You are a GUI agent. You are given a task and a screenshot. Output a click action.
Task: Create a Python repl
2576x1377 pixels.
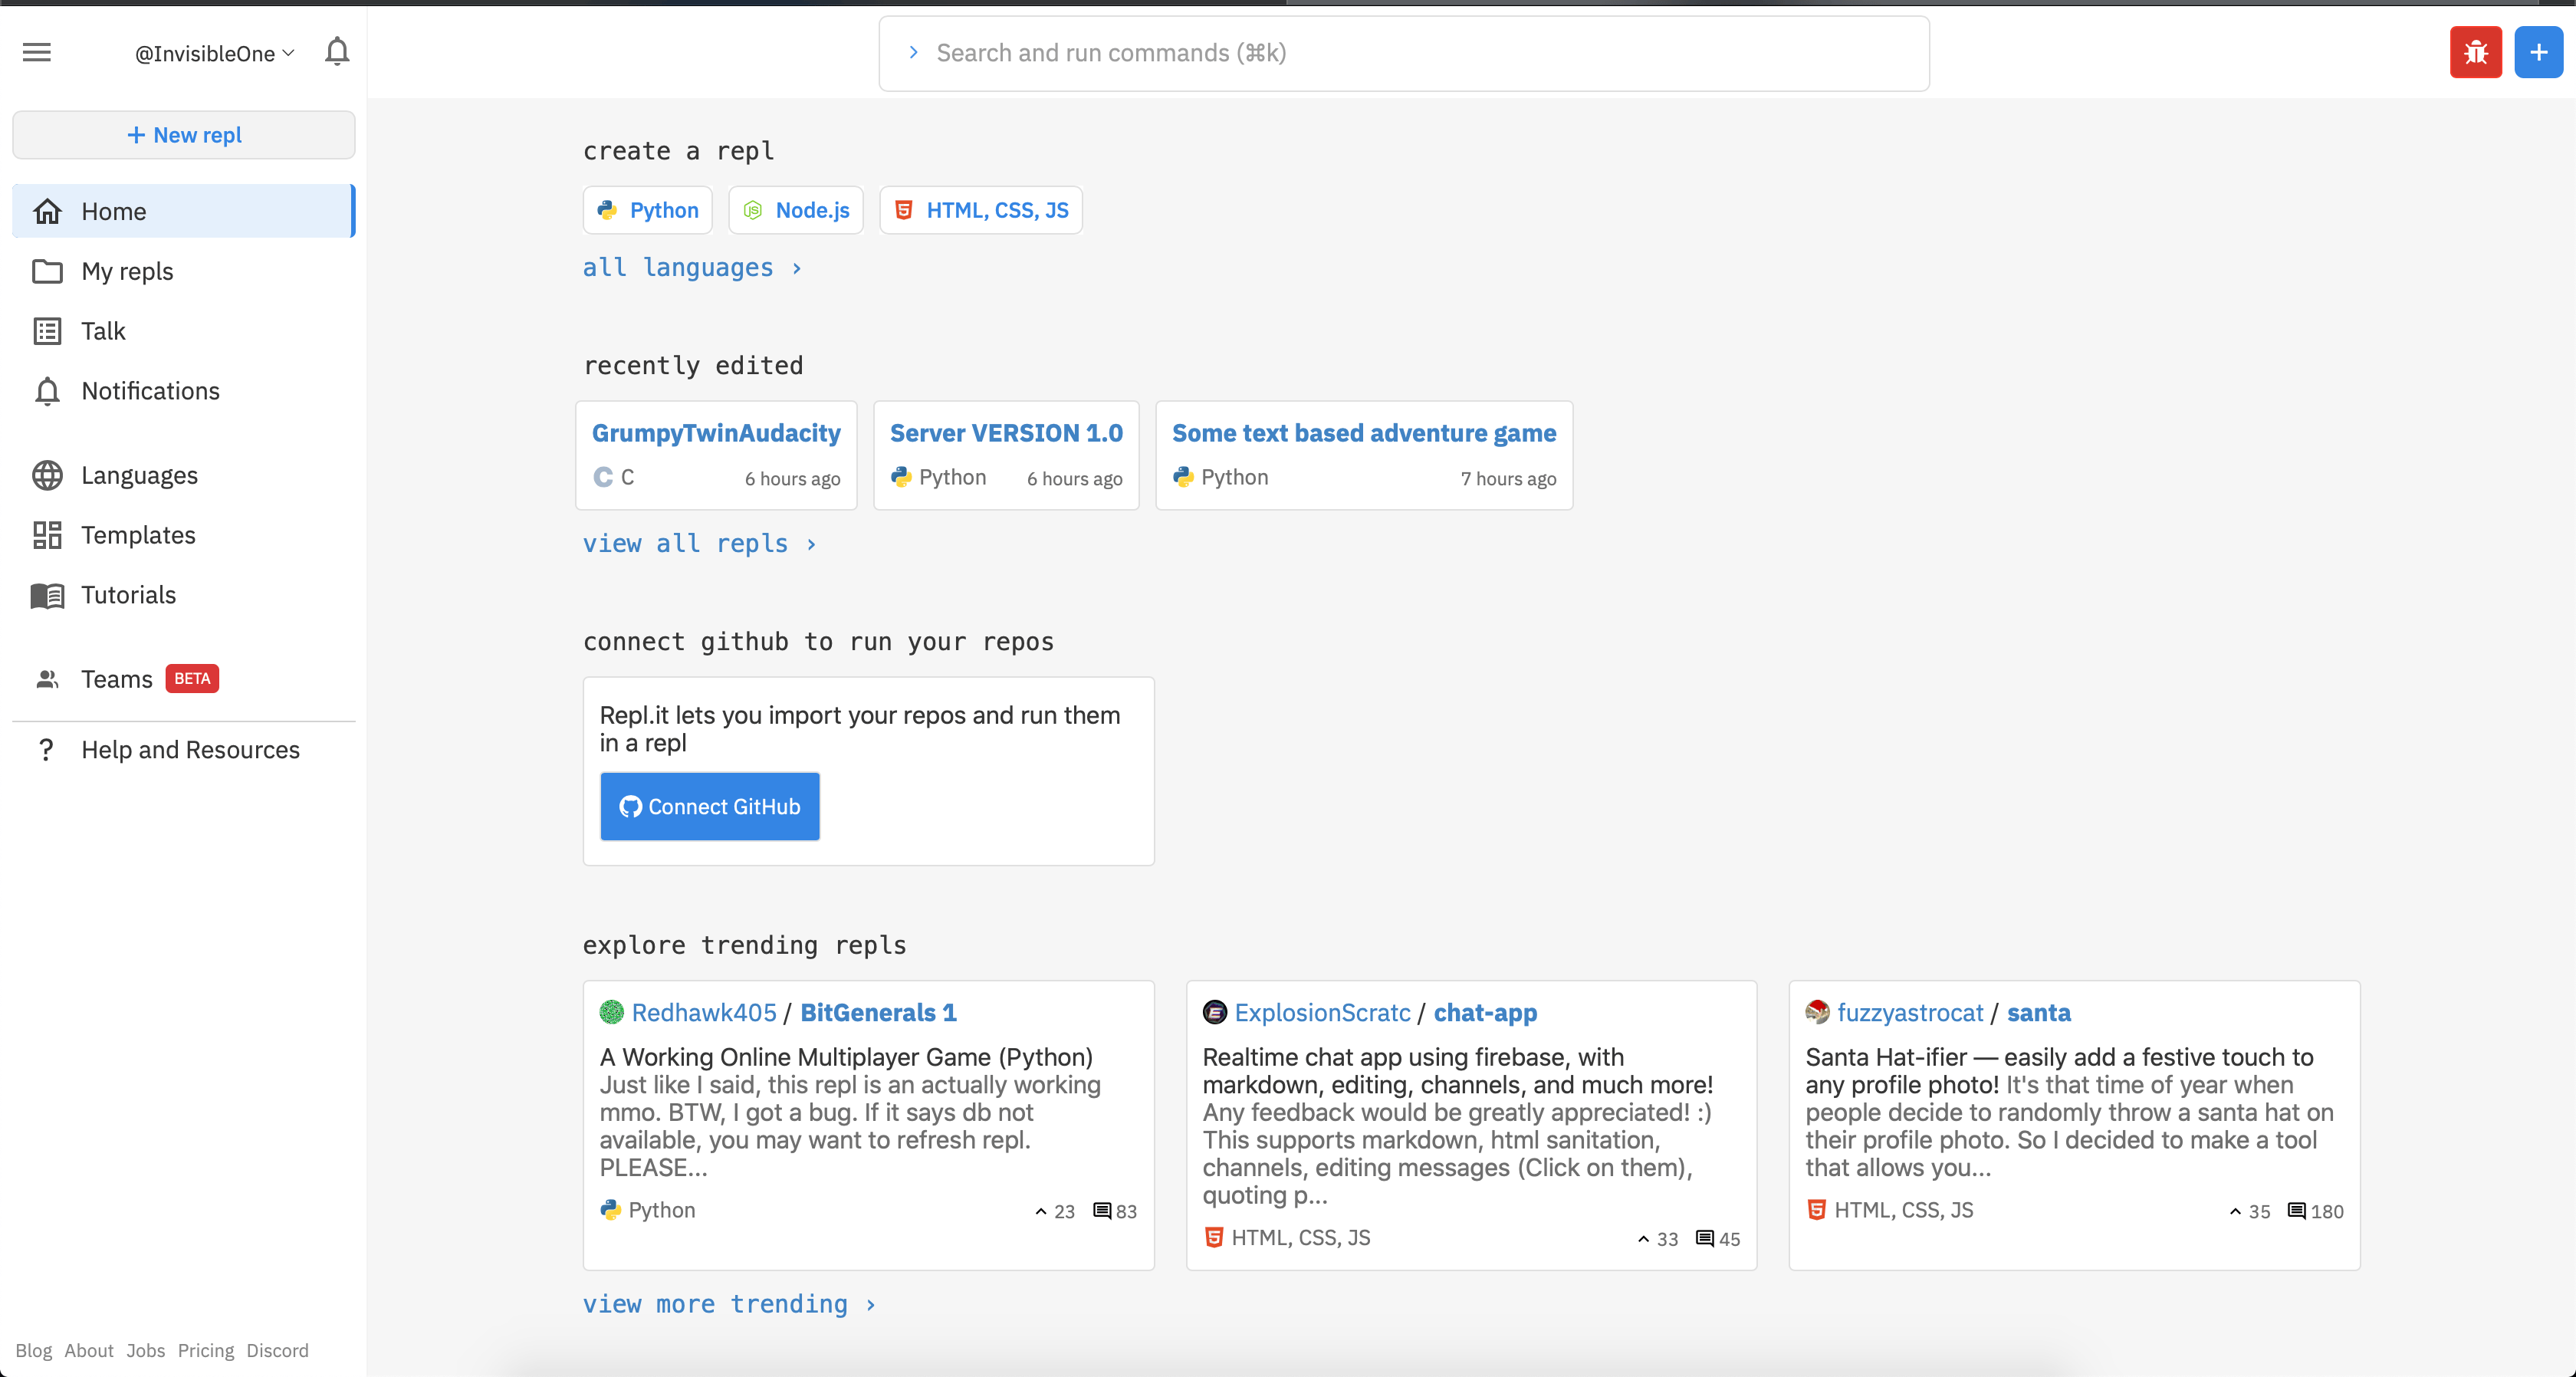648,210
